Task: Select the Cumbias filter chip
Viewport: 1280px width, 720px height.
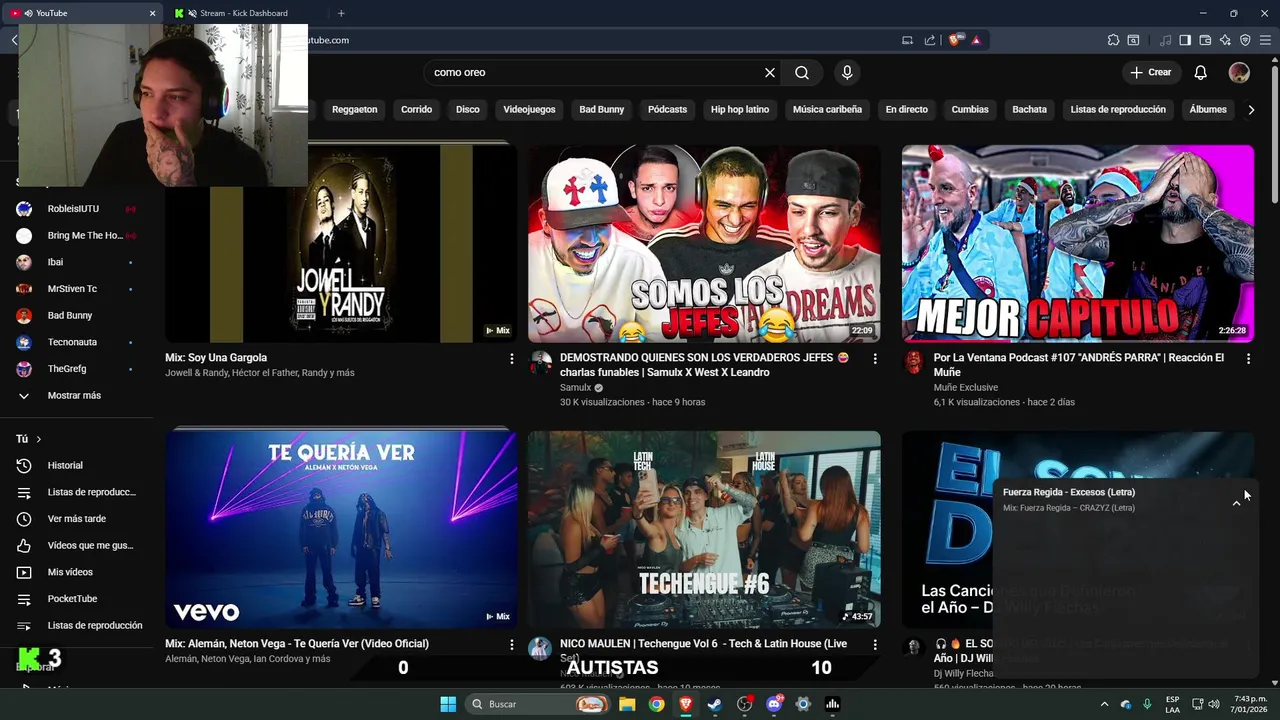Action: (x=970, y=110)
